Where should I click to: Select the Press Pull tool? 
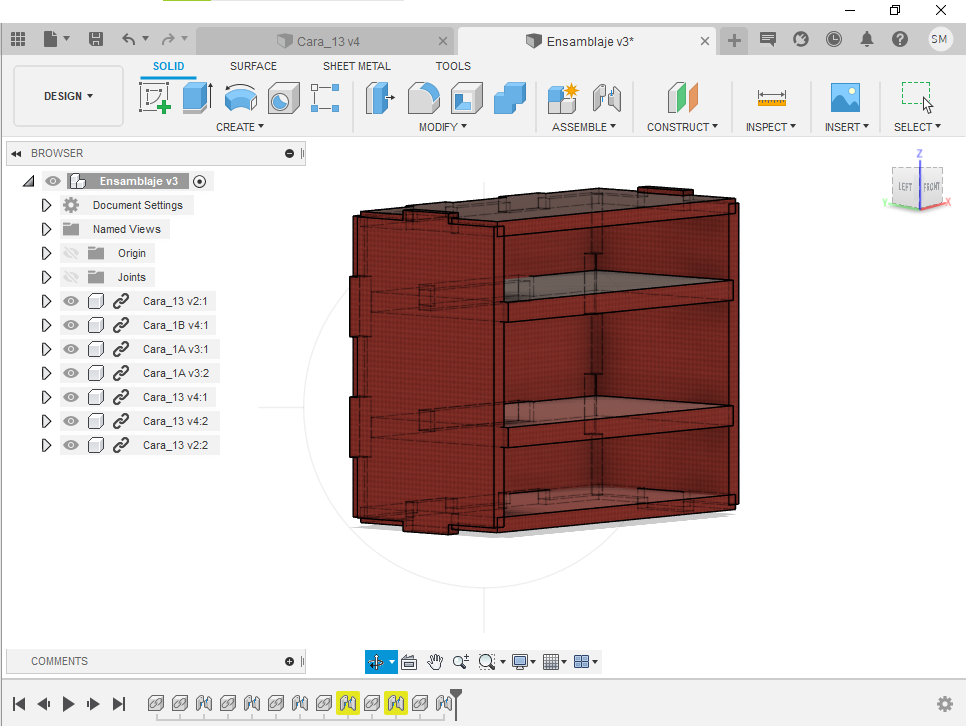pos(380,97)
